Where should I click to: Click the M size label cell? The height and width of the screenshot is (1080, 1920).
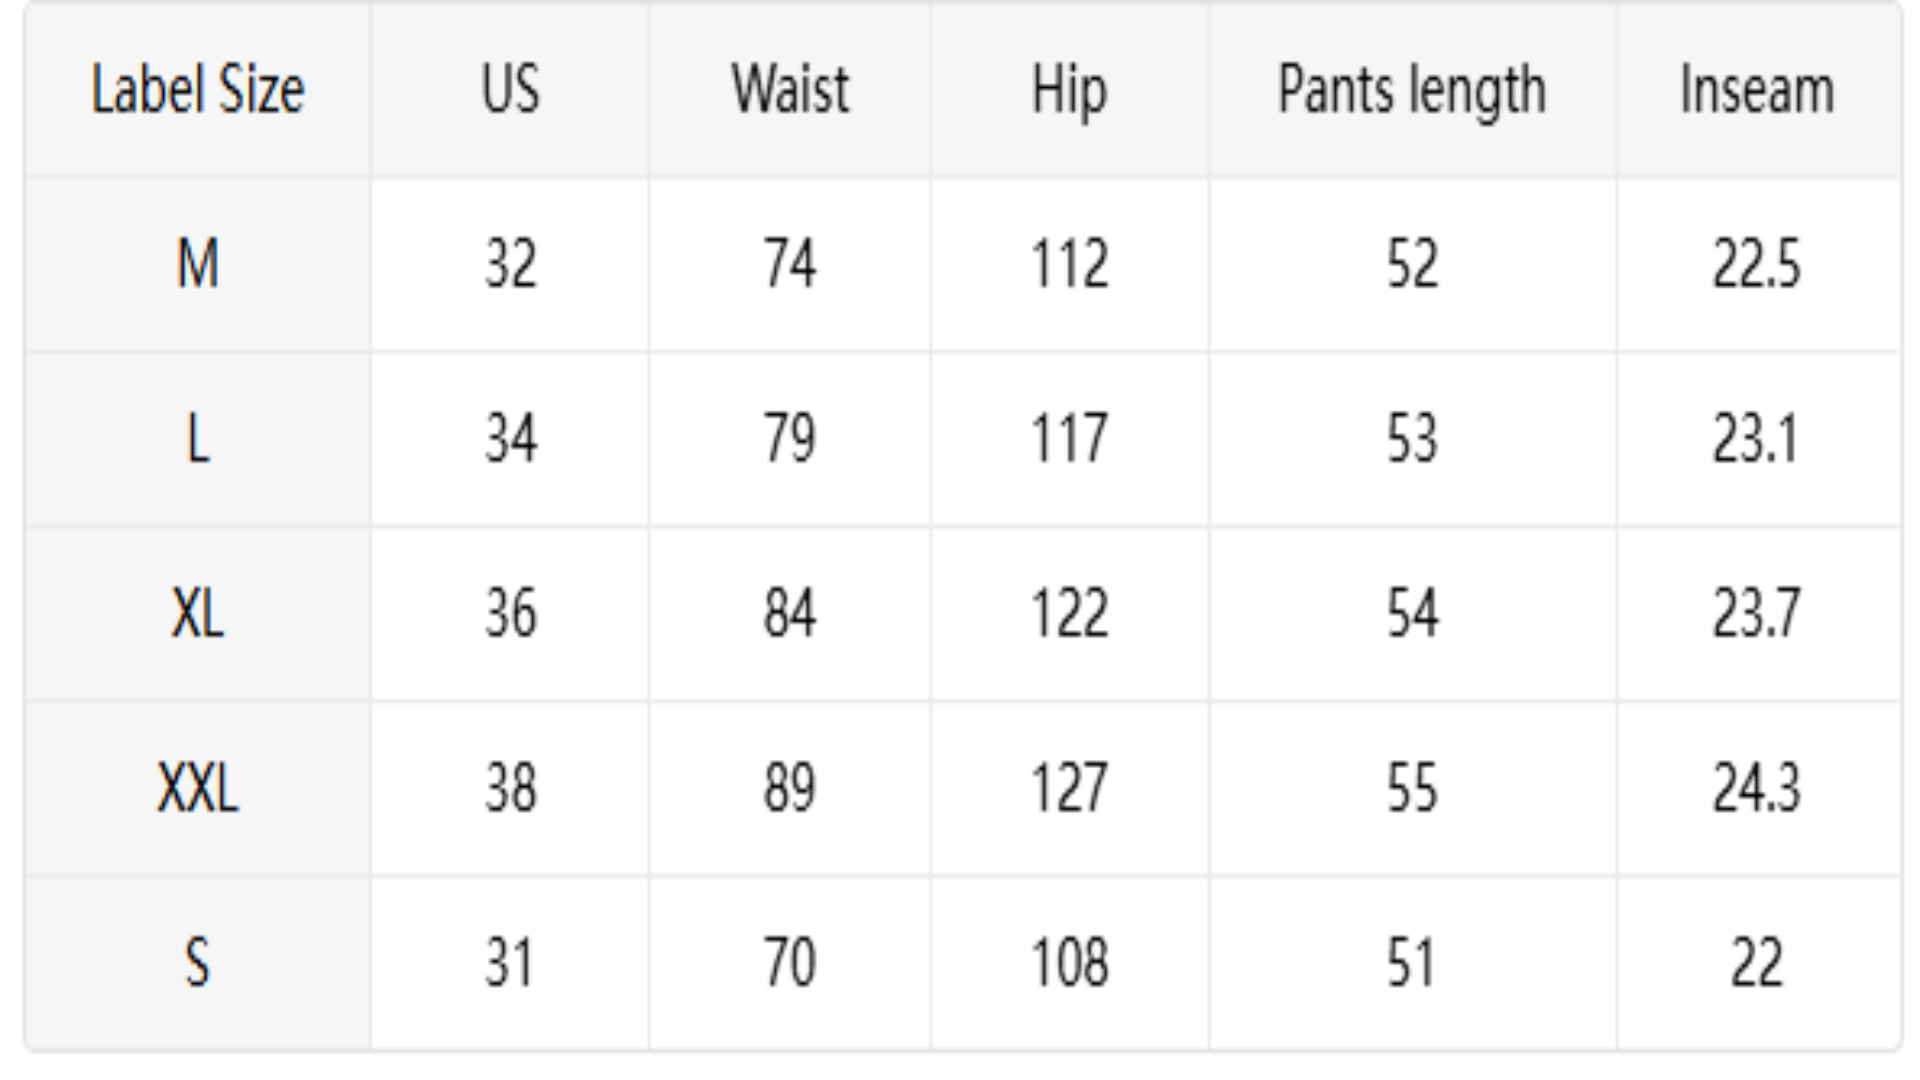pos(198,265)
